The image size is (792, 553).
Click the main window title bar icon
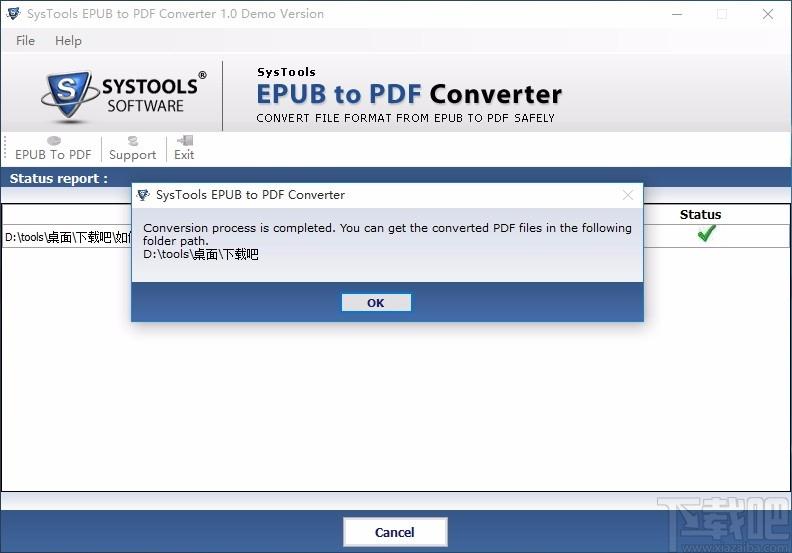(14, 14)
